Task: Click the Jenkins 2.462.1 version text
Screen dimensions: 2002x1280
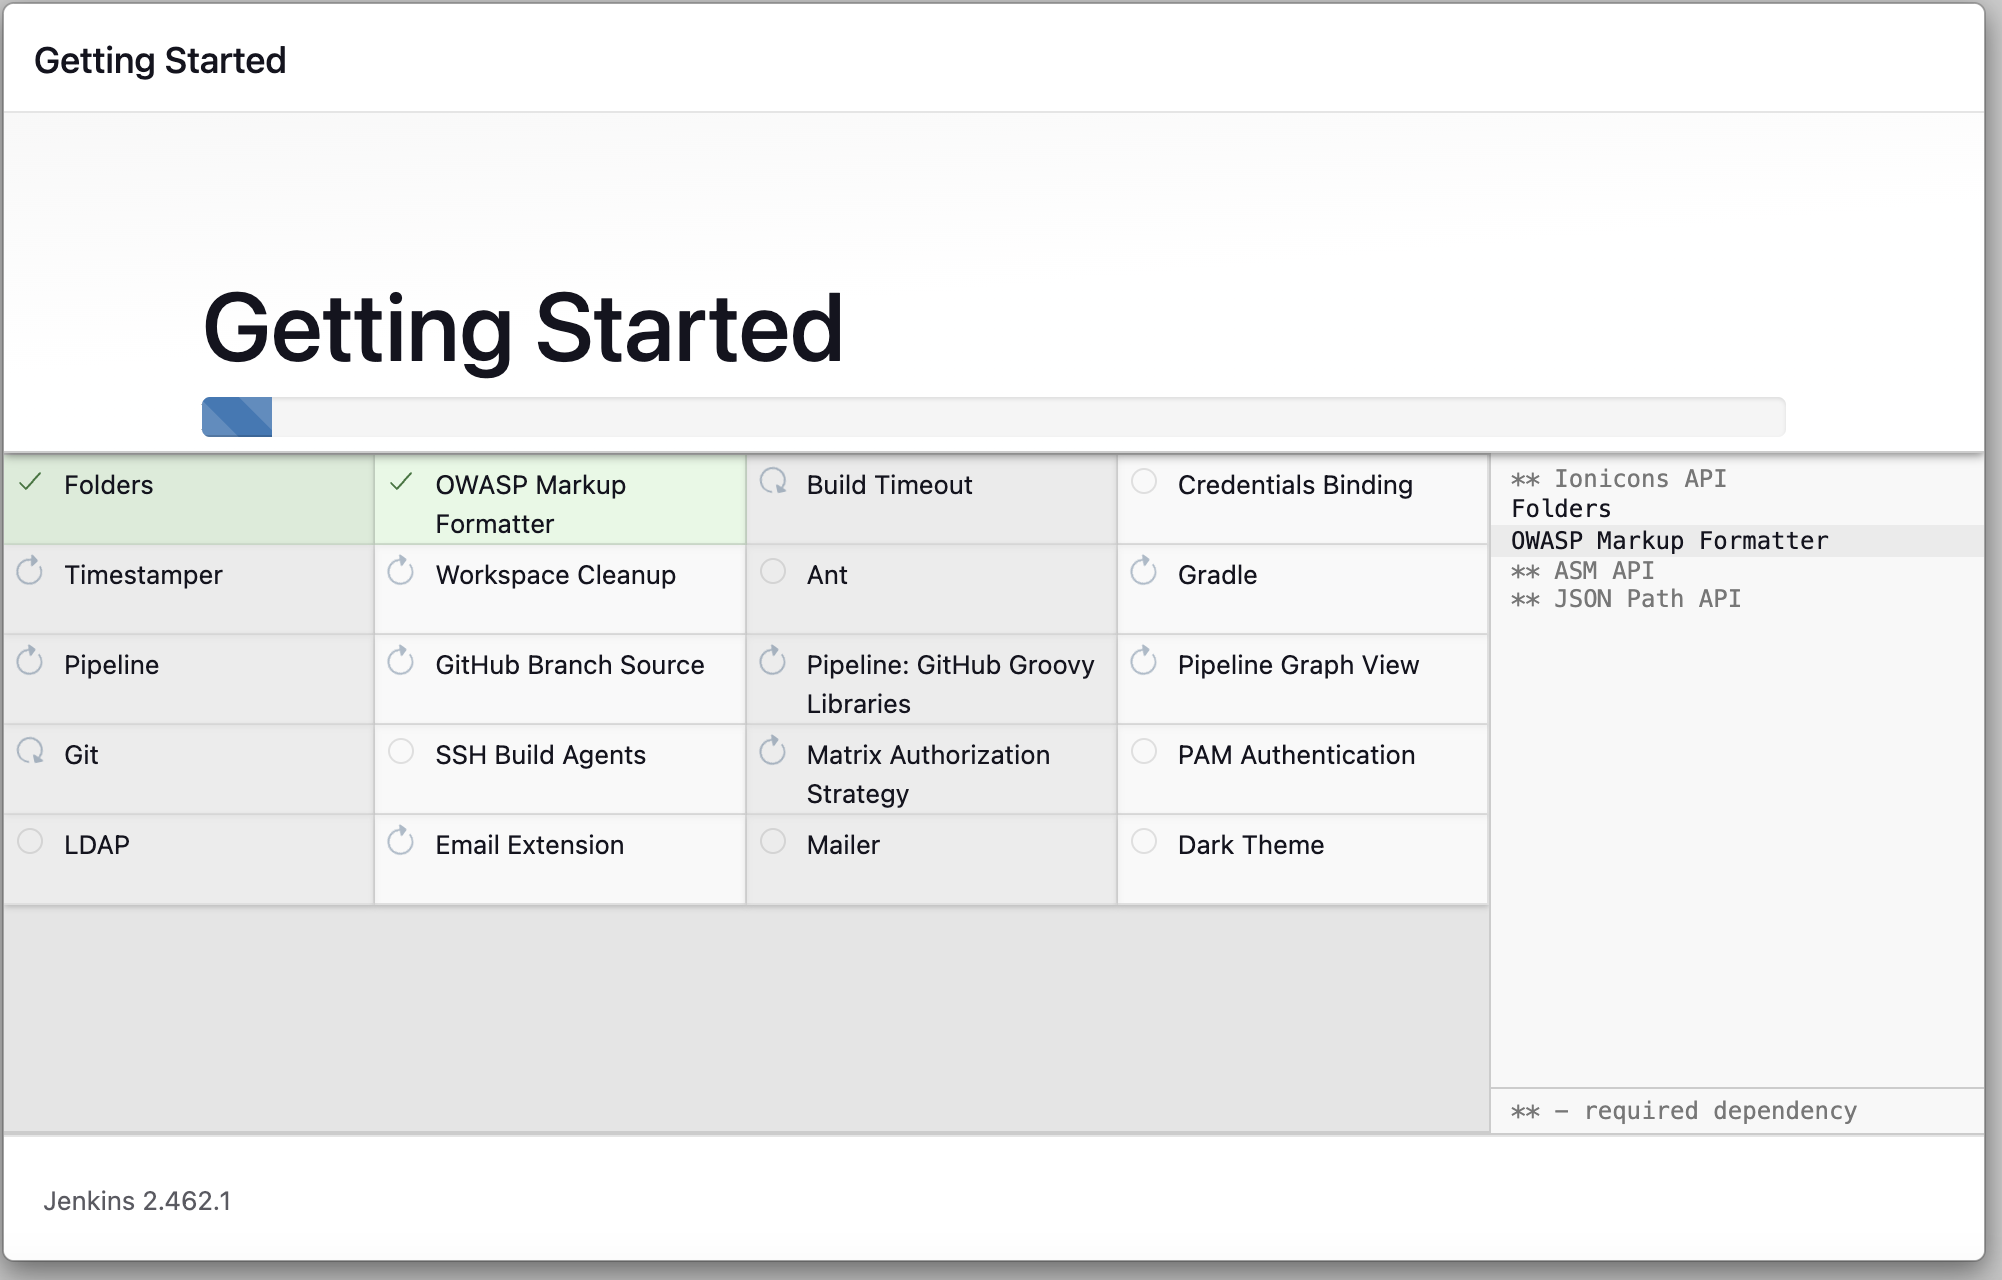Action: pyautogui.click(x=137, y=1201)
